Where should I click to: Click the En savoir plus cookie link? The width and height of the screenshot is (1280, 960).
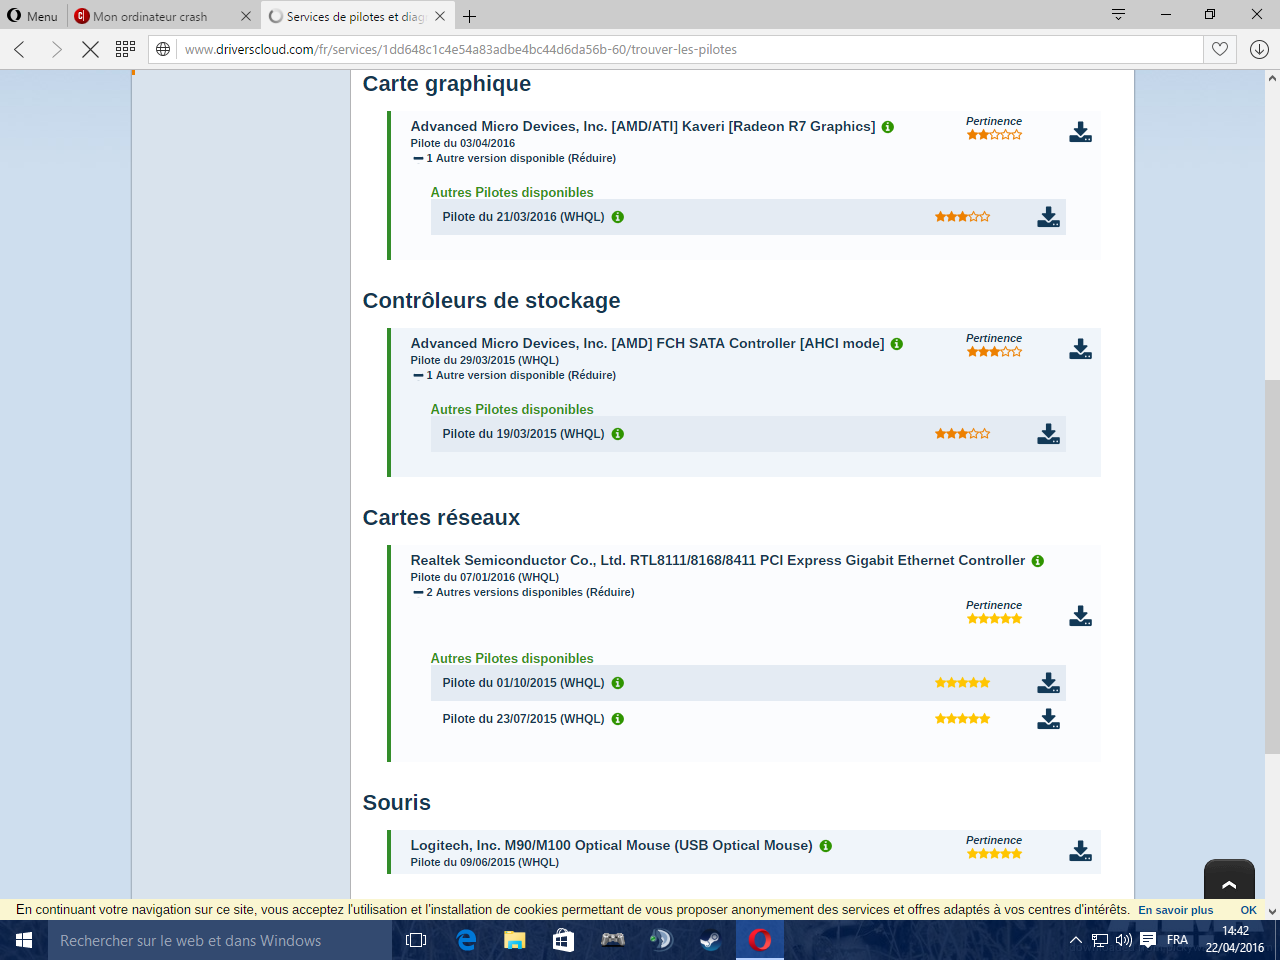1175,910
